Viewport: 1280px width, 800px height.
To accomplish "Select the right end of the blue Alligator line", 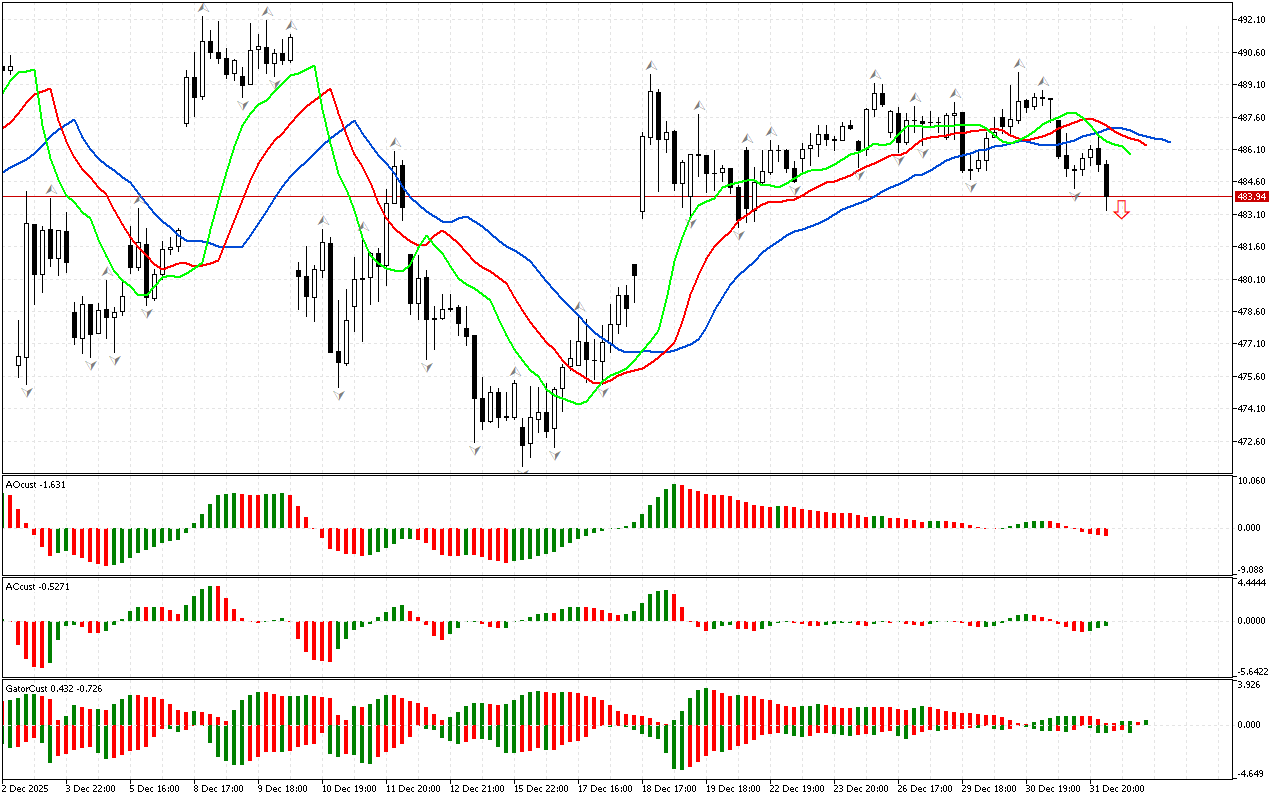I will (x=1169, y=142).
